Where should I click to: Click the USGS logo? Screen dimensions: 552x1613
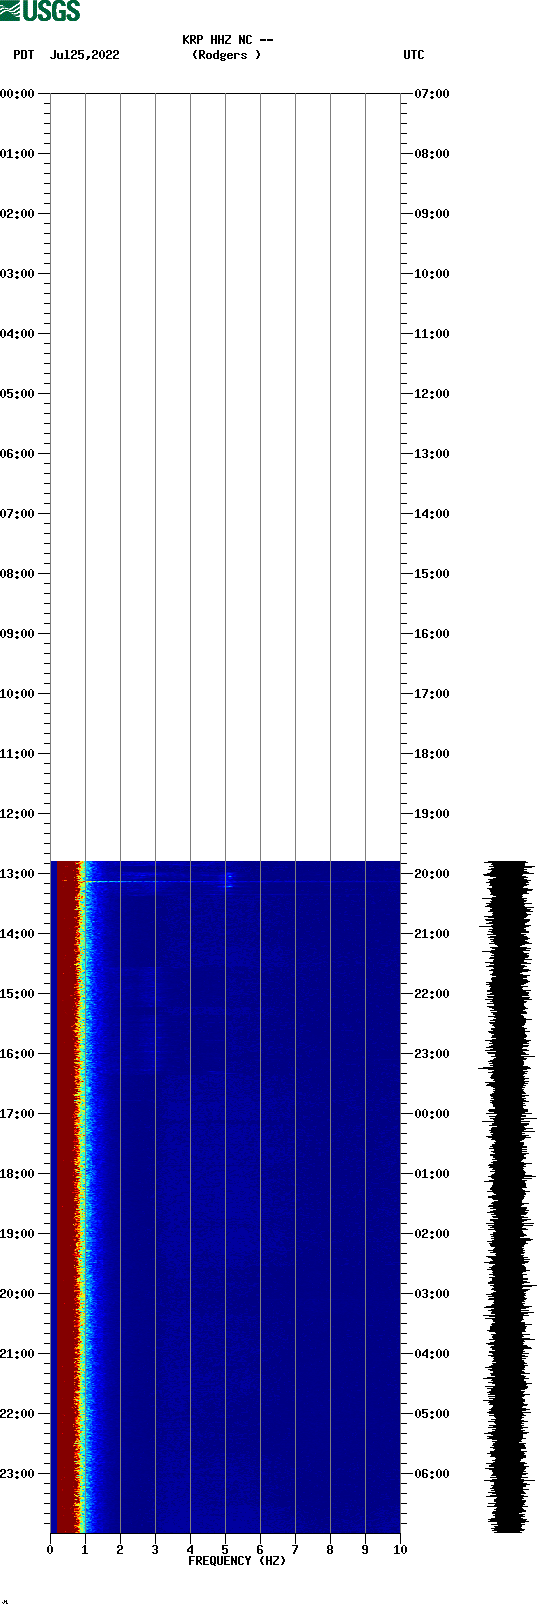pyautogui.click(x=40, y=11)
